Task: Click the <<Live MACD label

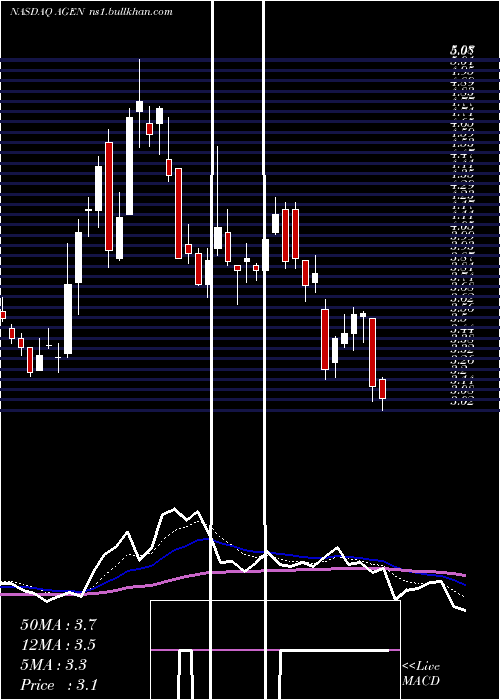Action: (x=421, y=674)
